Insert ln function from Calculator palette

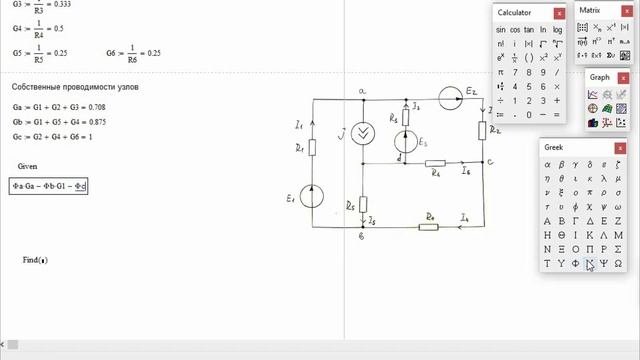click(x=543, y=30)
